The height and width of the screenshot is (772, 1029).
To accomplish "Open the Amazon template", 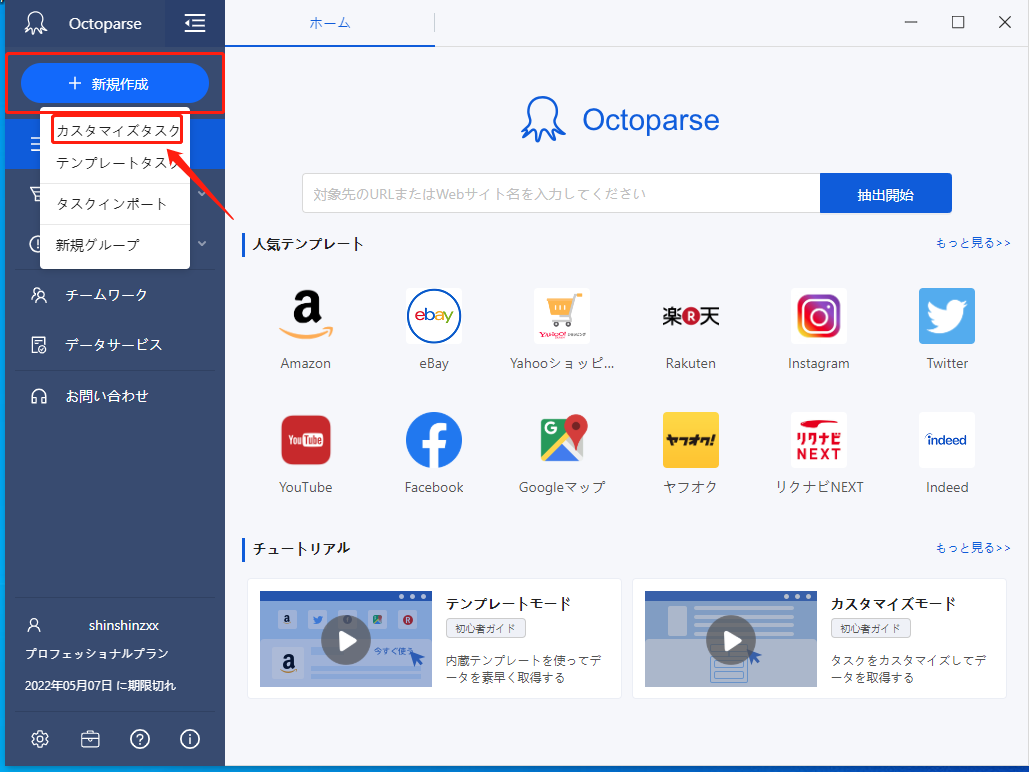I will (x=305, y=316).
